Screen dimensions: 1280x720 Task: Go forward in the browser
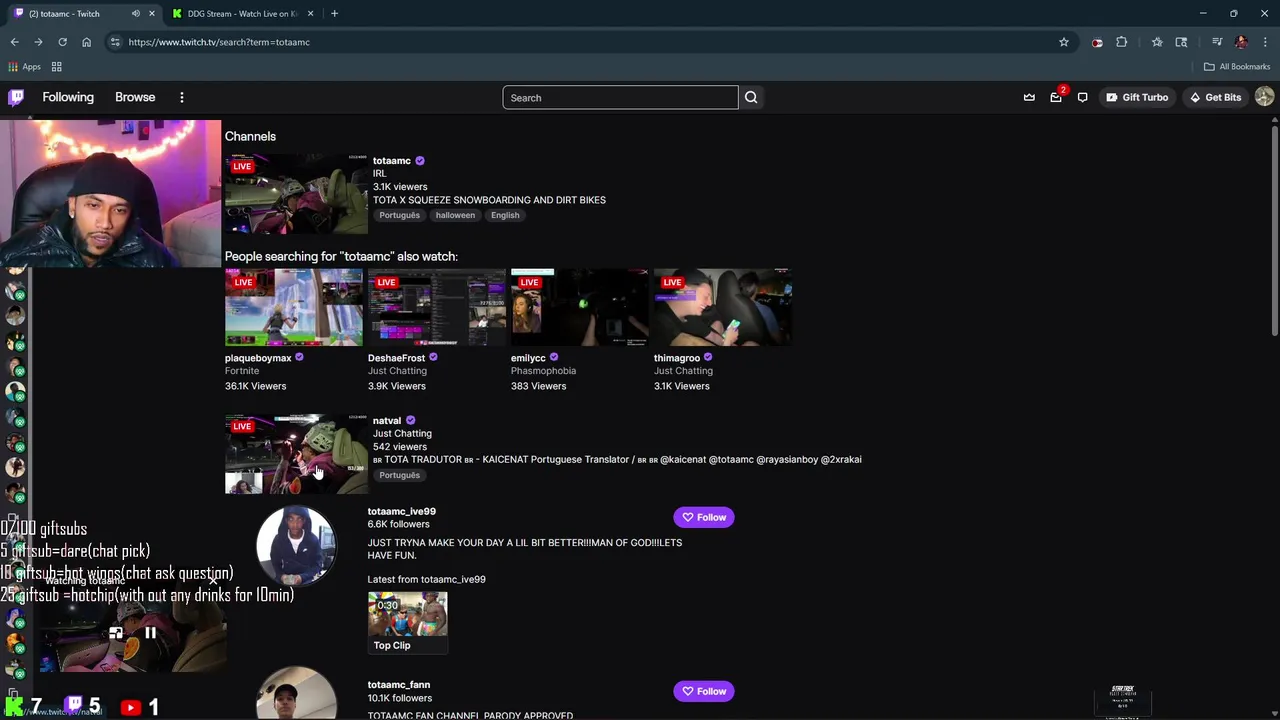click(38, 42)
